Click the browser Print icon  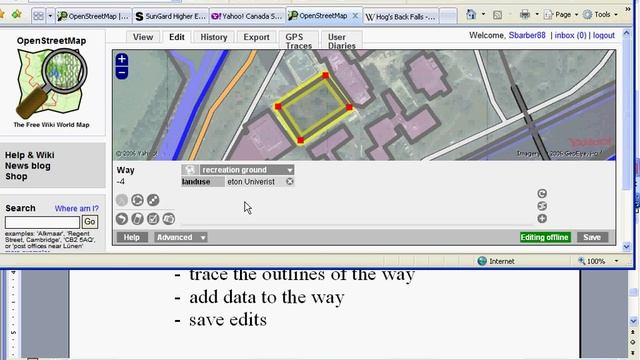pos(524,15)
